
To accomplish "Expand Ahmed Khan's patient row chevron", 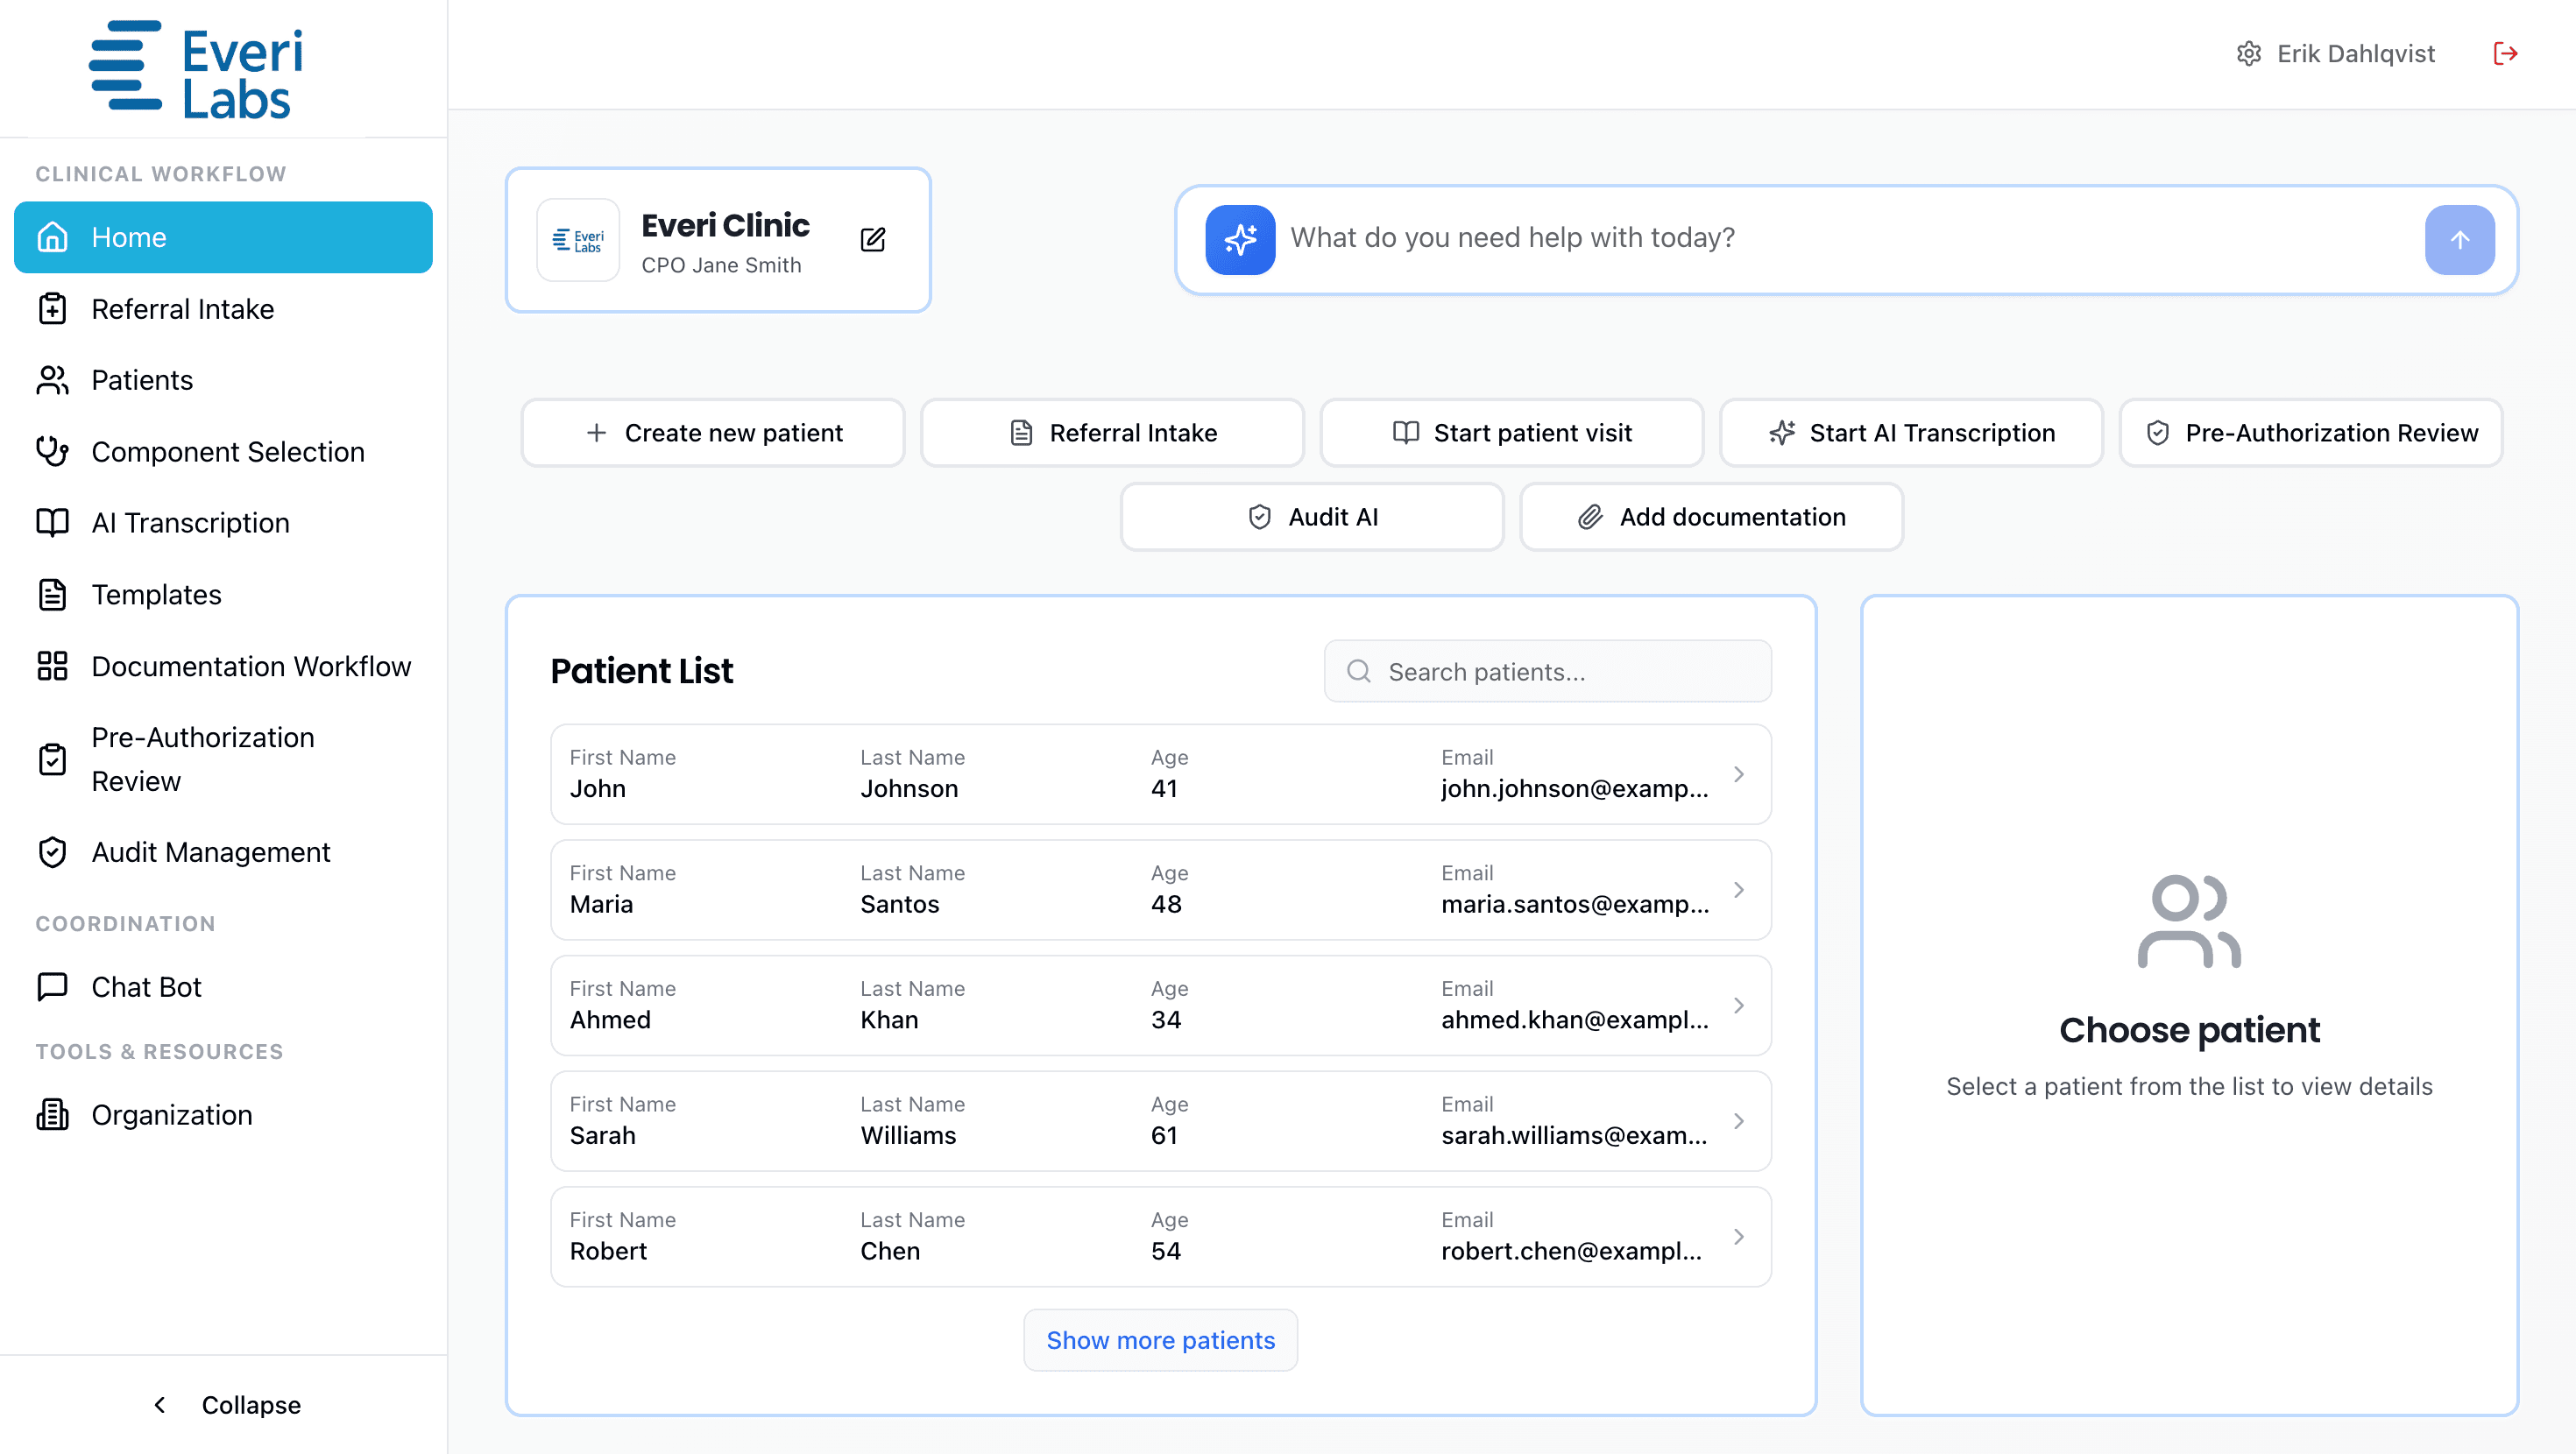I will [x=1738, y=1005].
